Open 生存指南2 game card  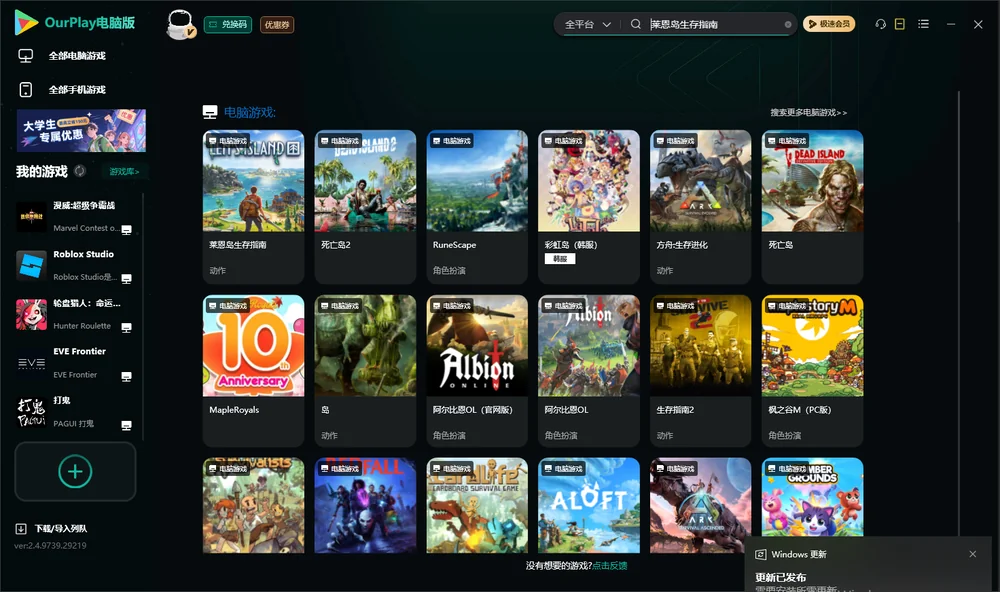coord(700,371)
